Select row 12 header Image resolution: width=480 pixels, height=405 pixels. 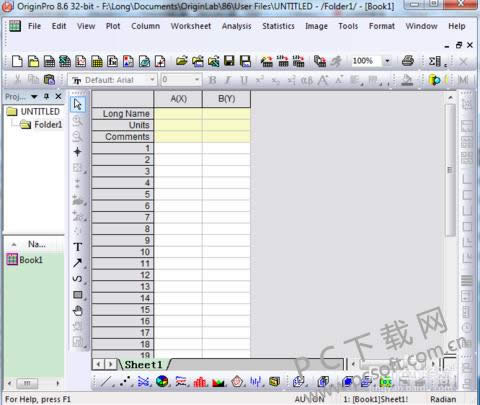click(x=122, y=275)
